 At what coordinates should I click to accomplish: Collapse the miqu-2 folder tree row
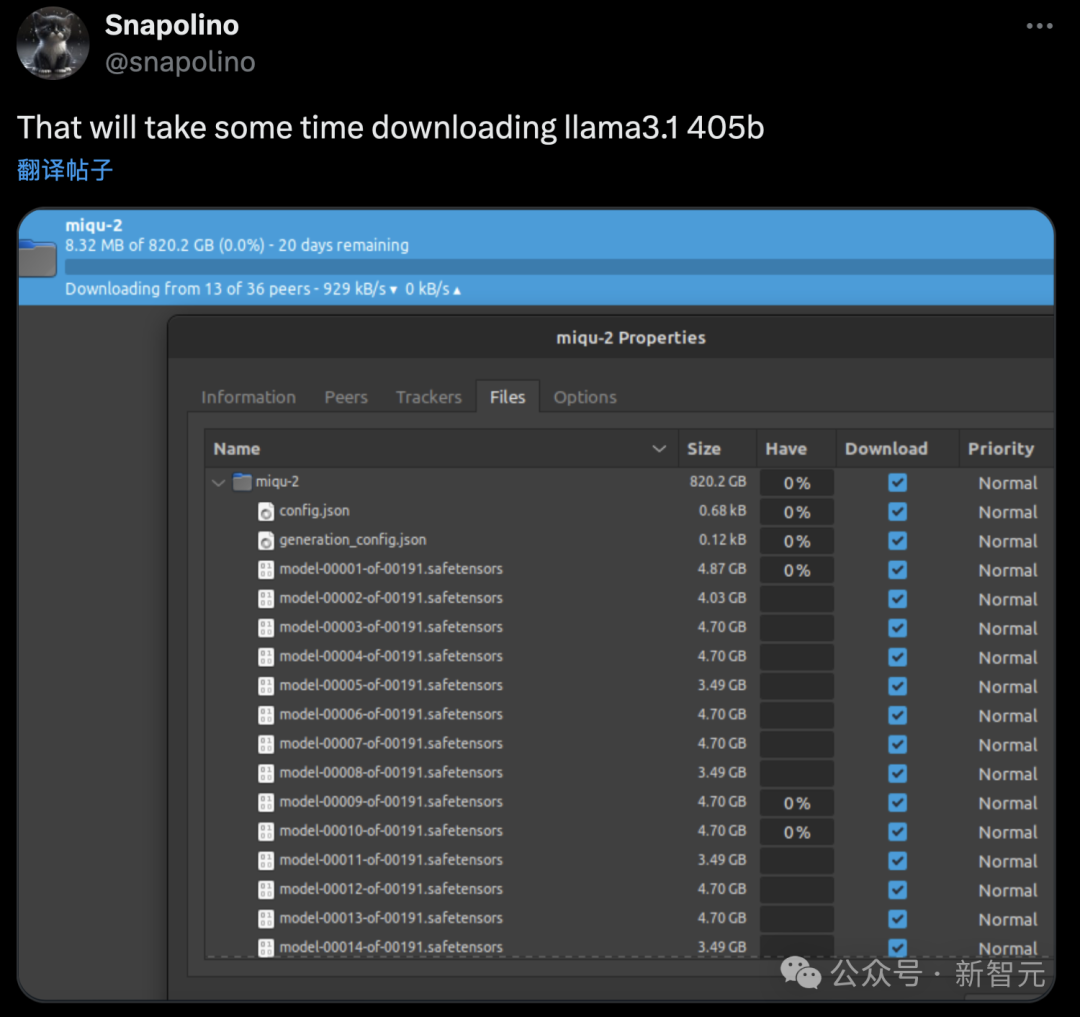(x=218, y=483)
